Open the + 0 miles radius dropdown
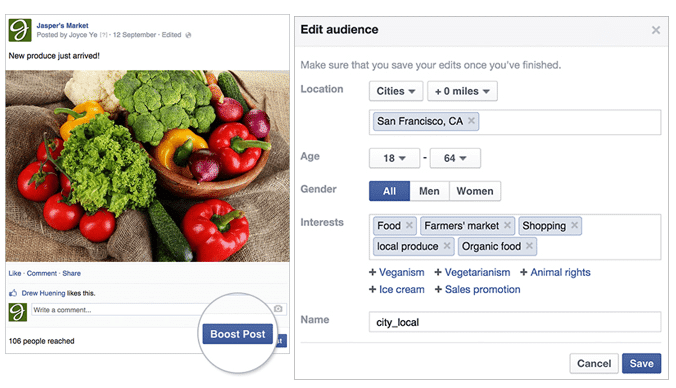 tap(462, 91)
